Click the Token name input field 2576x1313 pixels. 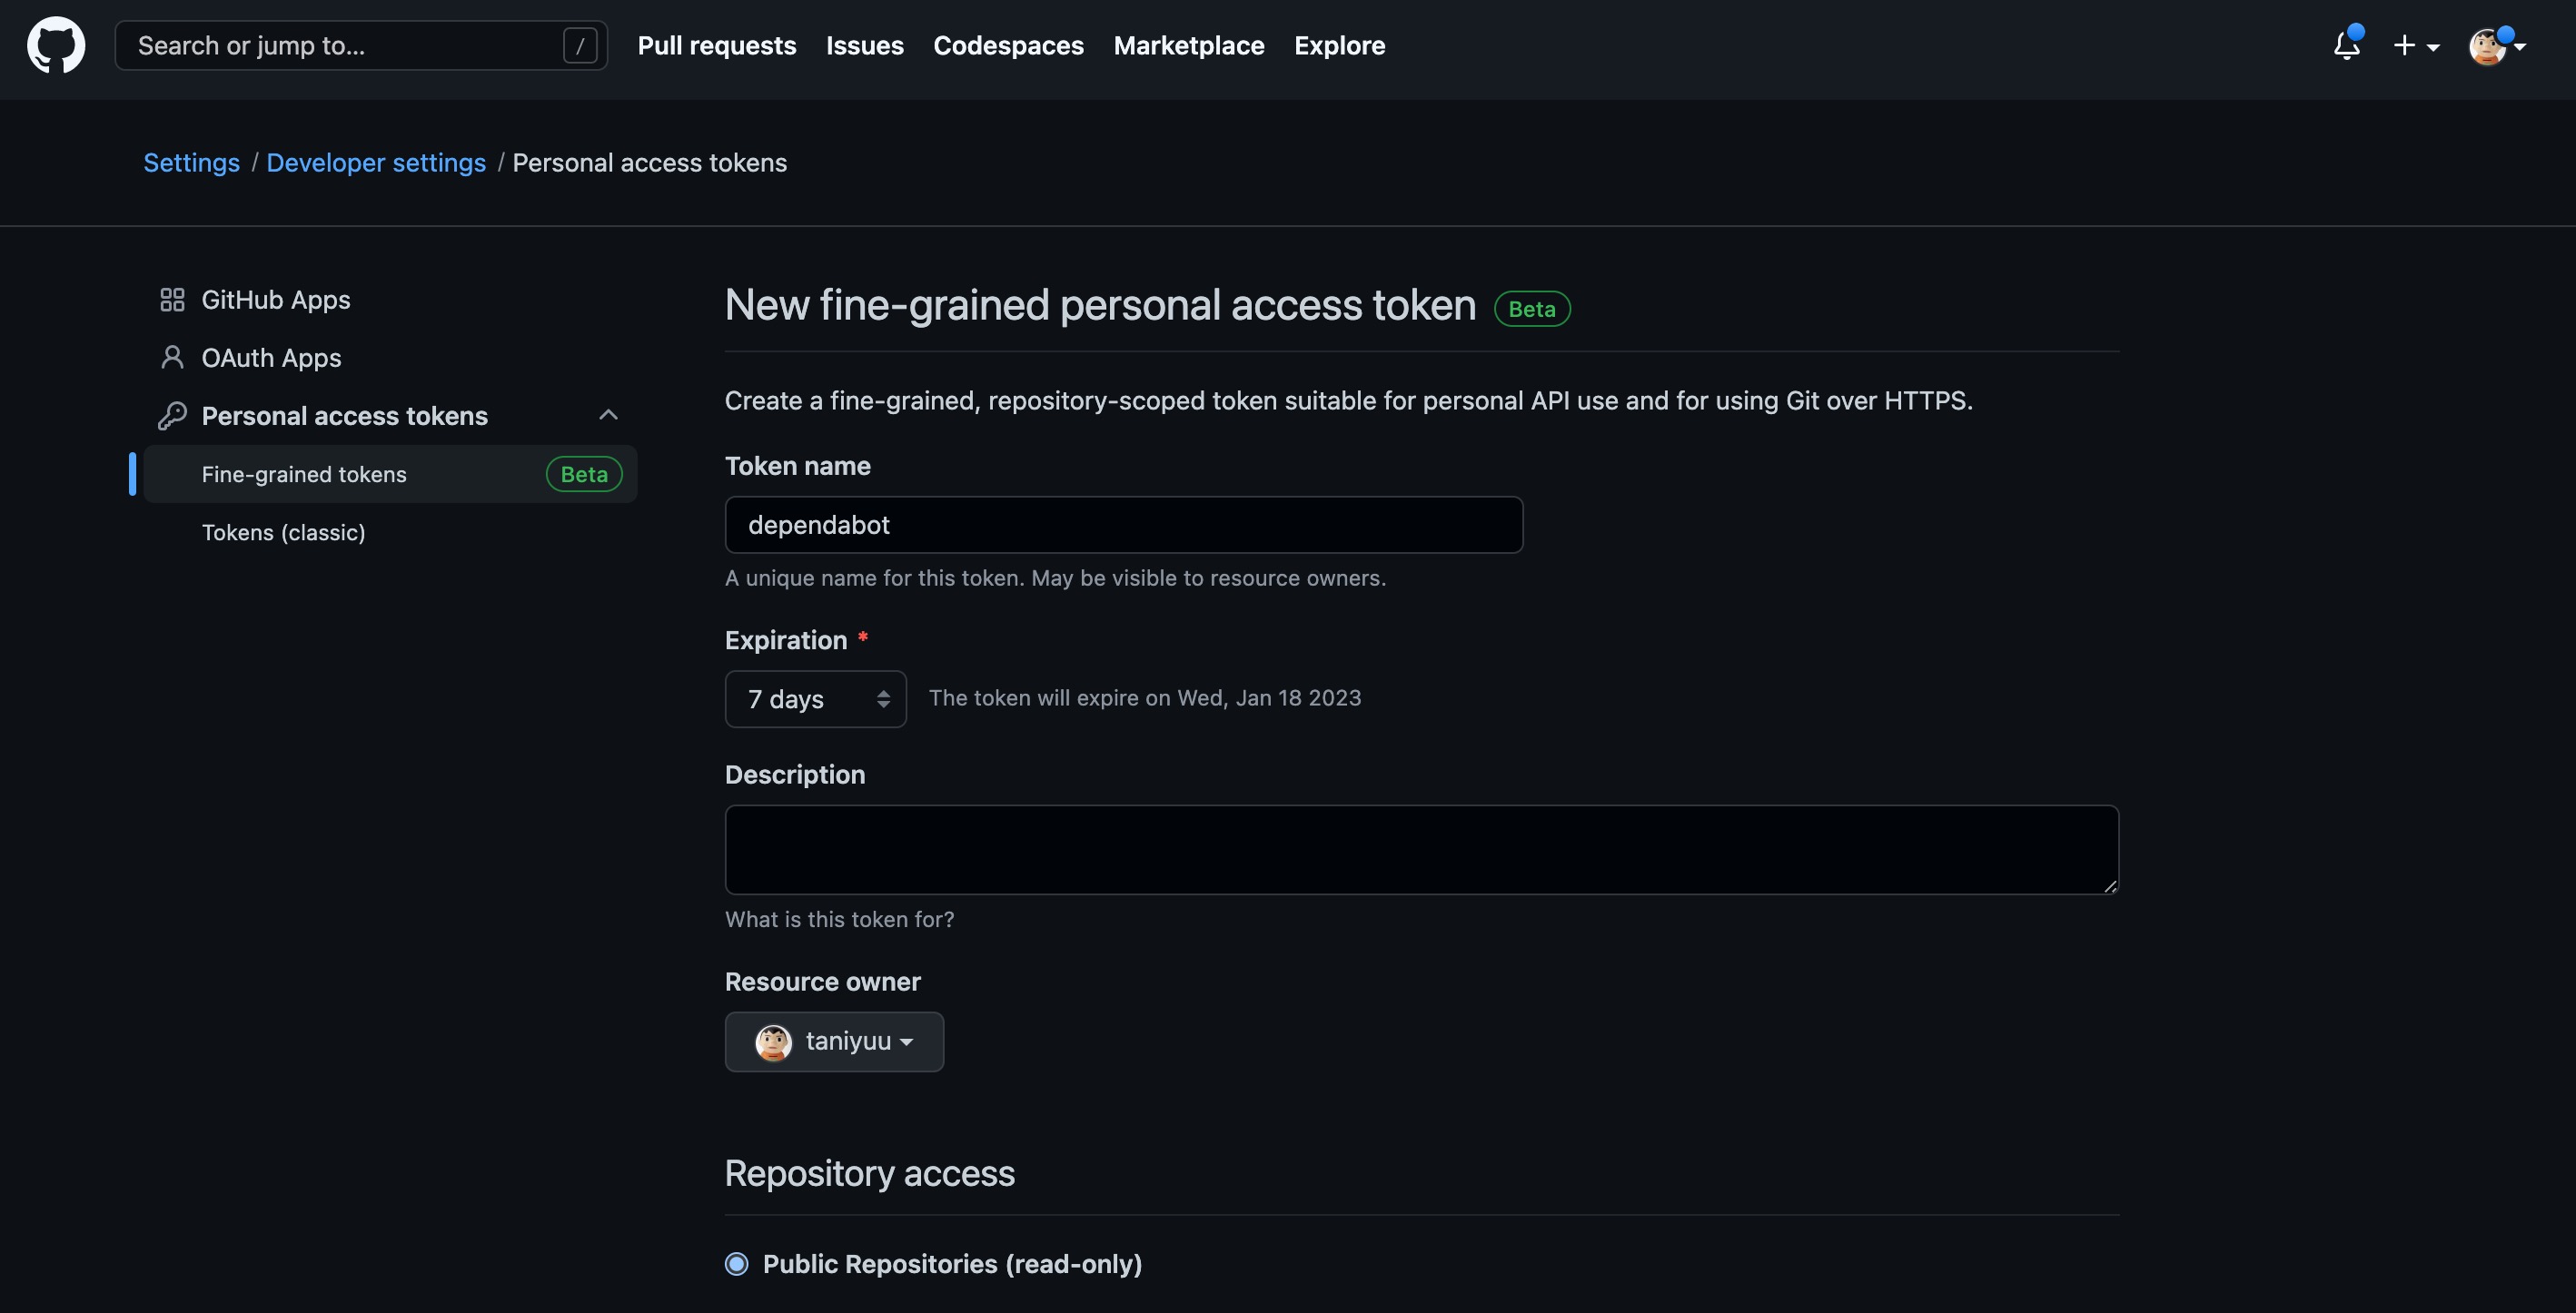[1123, 525]
